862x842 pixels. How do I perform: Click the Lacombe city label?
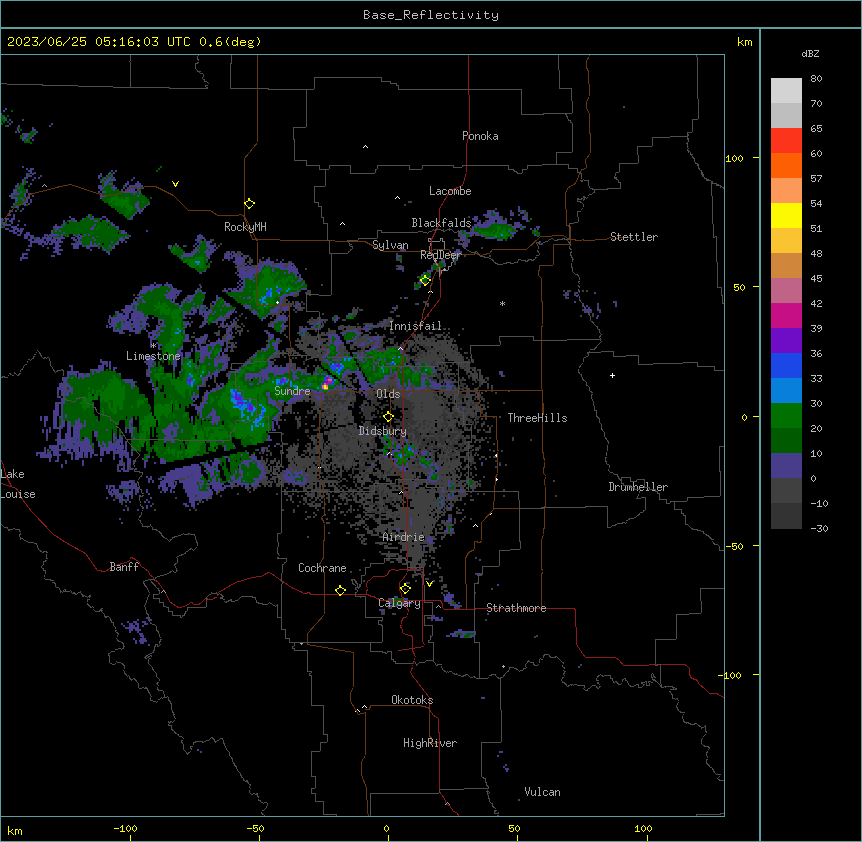point(450,191)
